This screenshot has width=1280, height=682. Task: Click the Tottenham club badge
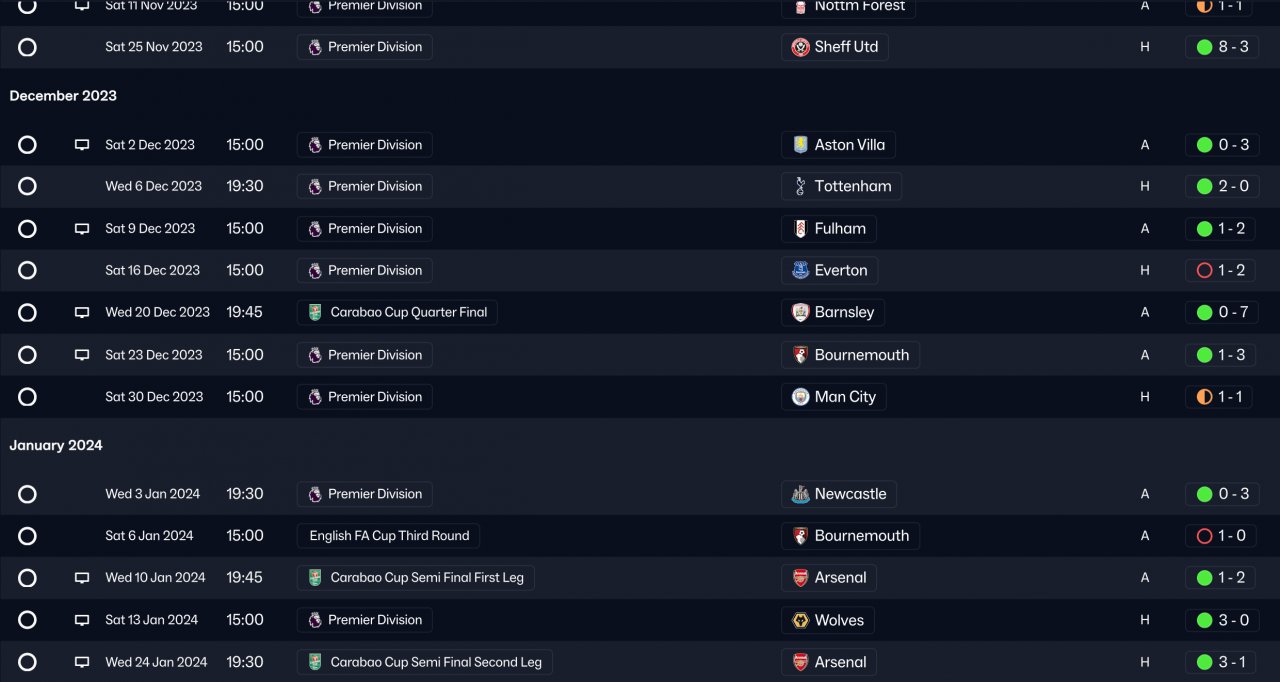pos(800,186)
